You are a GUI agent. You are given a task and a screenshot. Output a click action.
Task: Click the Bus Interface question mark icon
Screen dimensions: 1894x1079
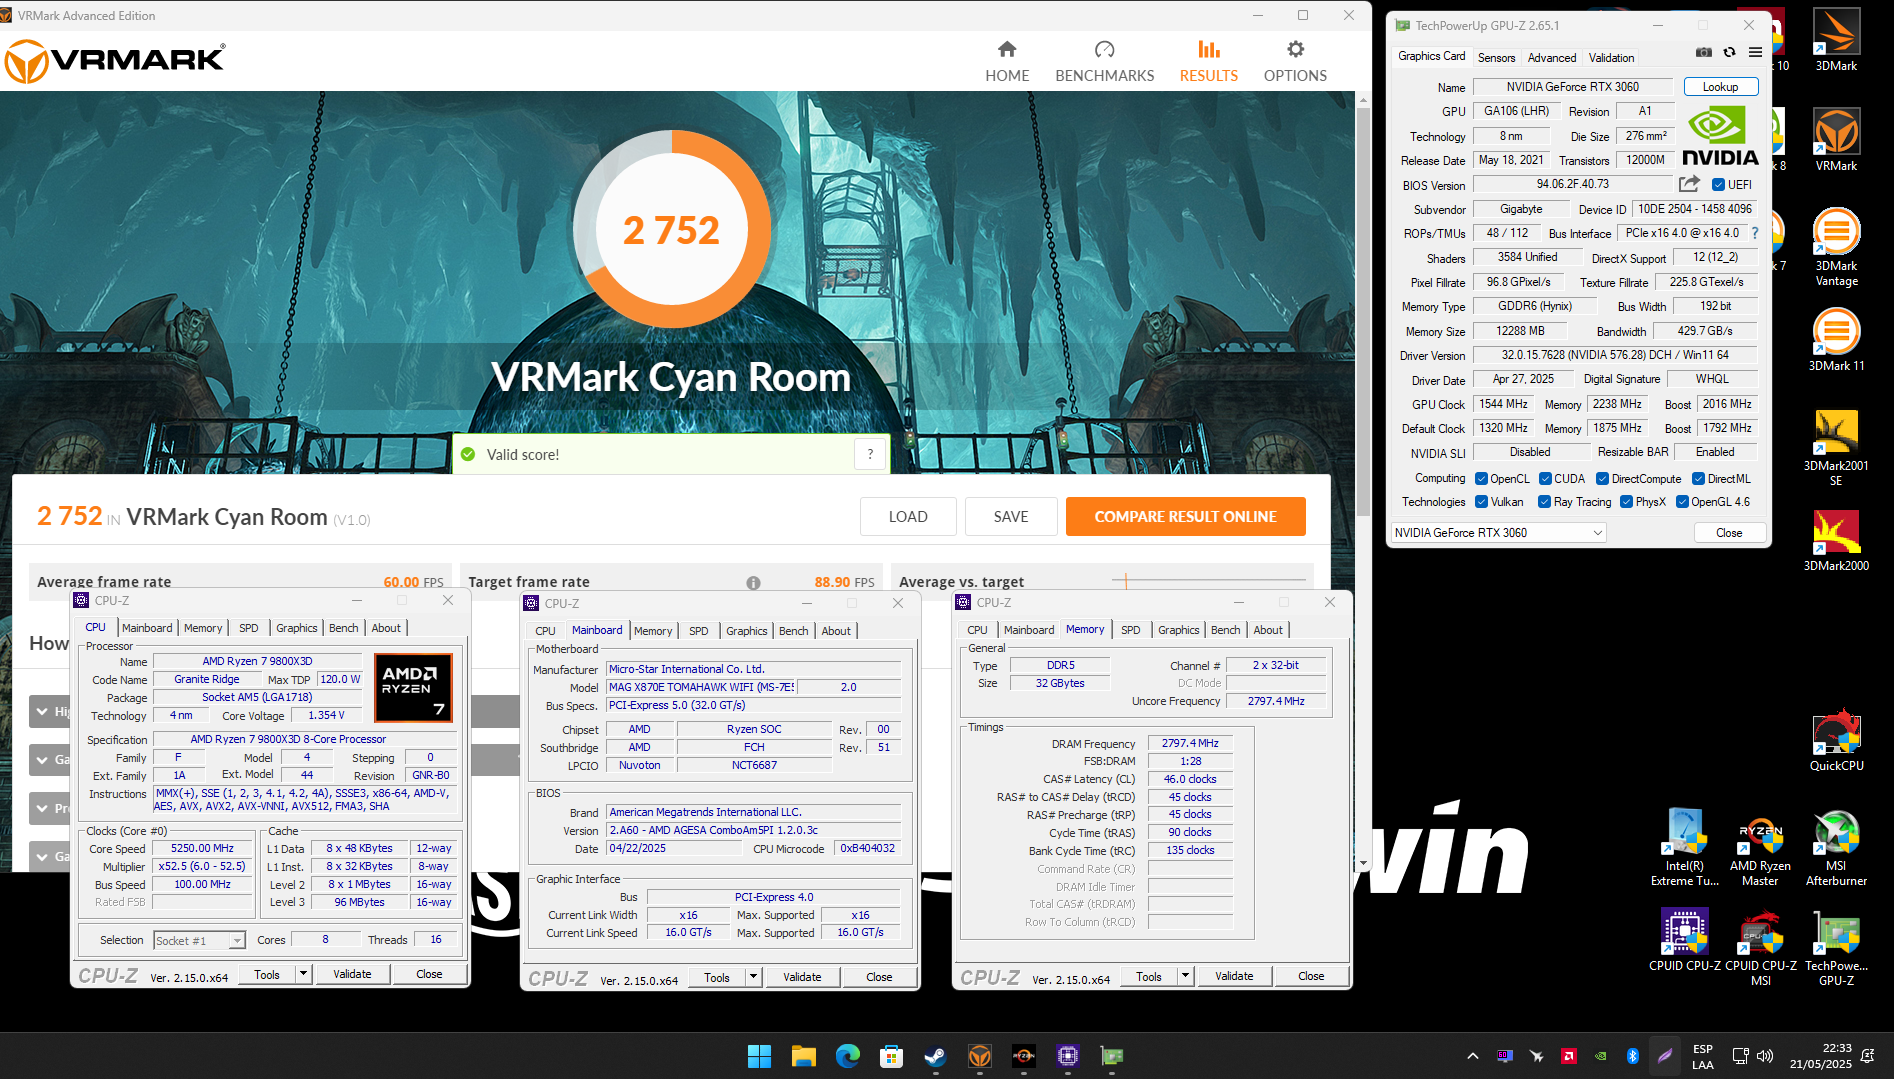tap(1754, 233)
